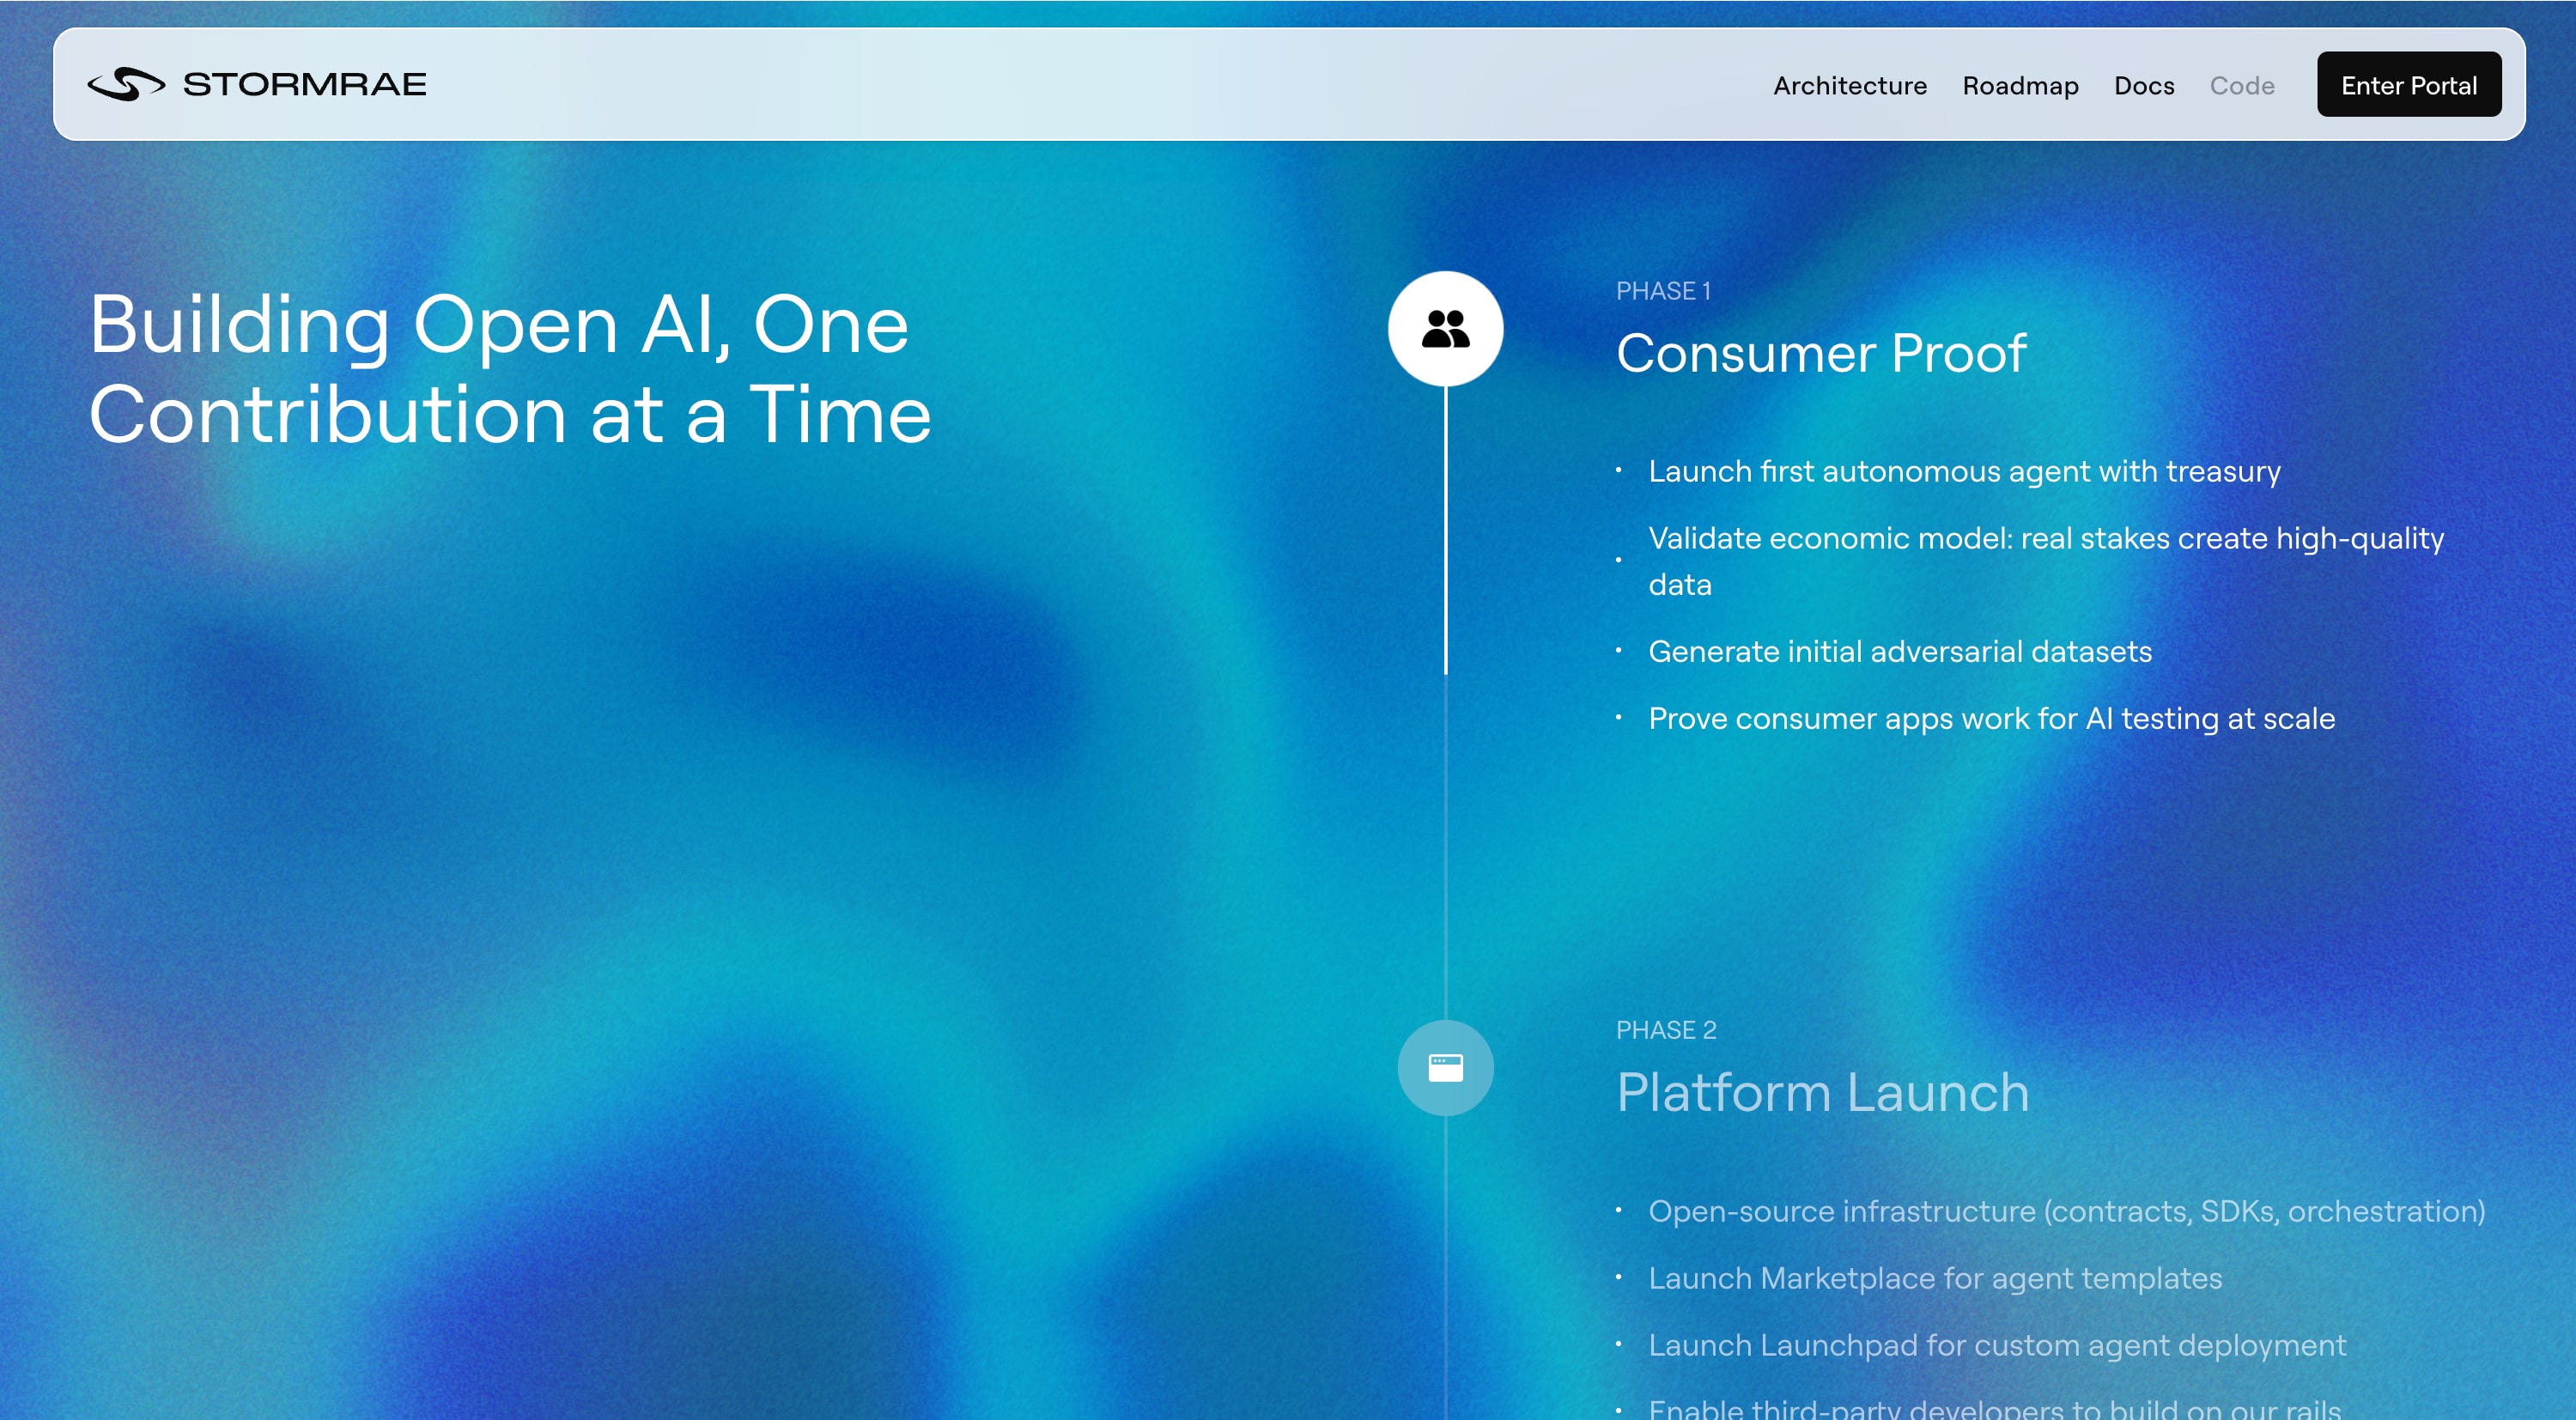Viewport: 2576px width, 1420px height.
Task: Click the Phase 1 people icon circle
Action: [x=1445, y=329]
